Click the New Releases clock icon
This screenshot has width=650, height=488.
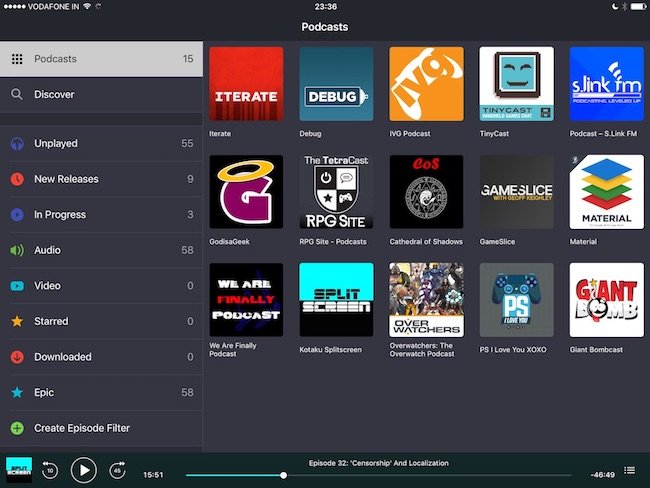17,179
